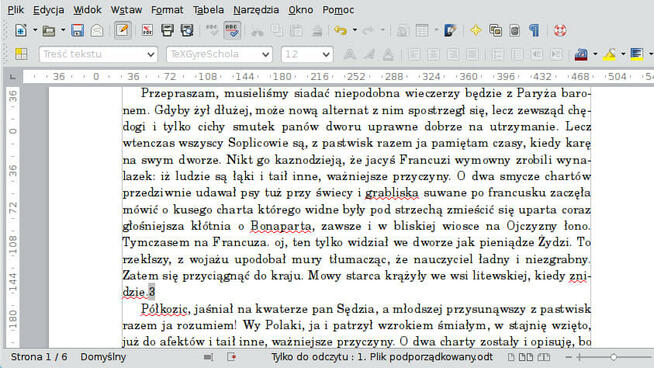Open the Plik menu
This screenshot has height=368, width=654.
point(16,10)
